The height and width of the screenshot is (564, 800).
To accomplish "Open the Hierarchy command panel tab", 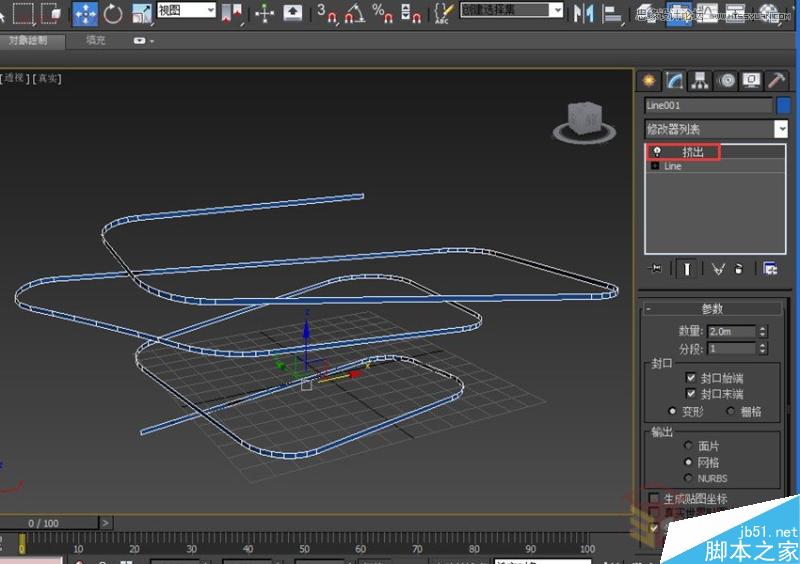I will coord(701,81).
